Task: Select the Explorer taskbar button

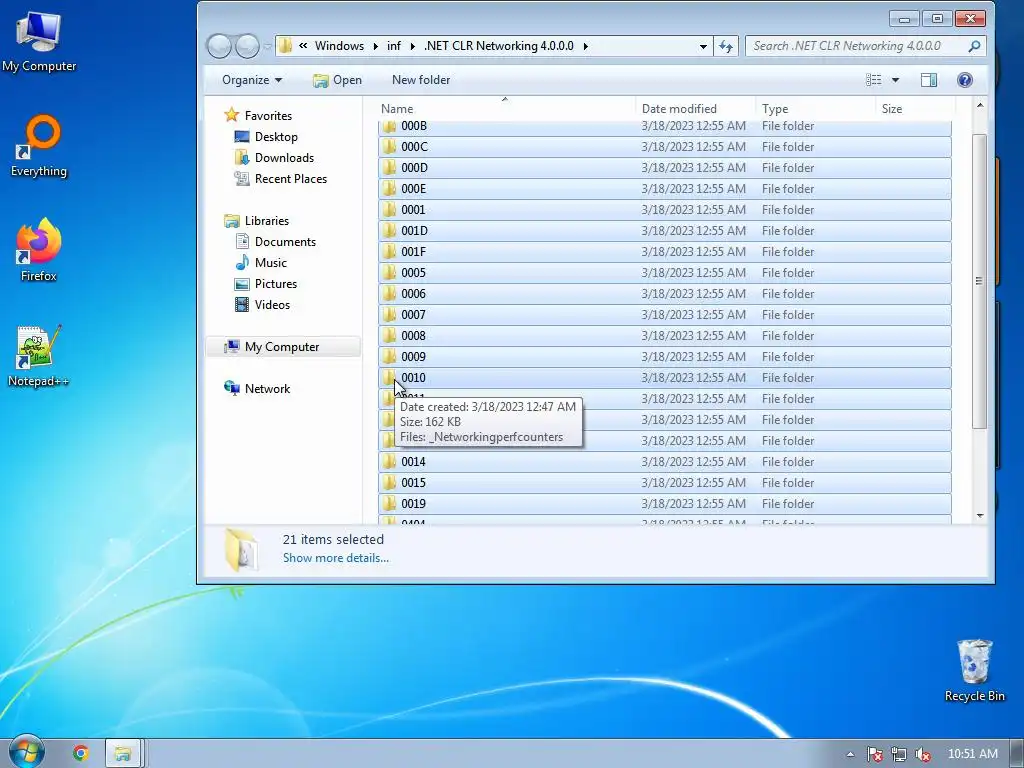Action: click(x=123, y=754)
